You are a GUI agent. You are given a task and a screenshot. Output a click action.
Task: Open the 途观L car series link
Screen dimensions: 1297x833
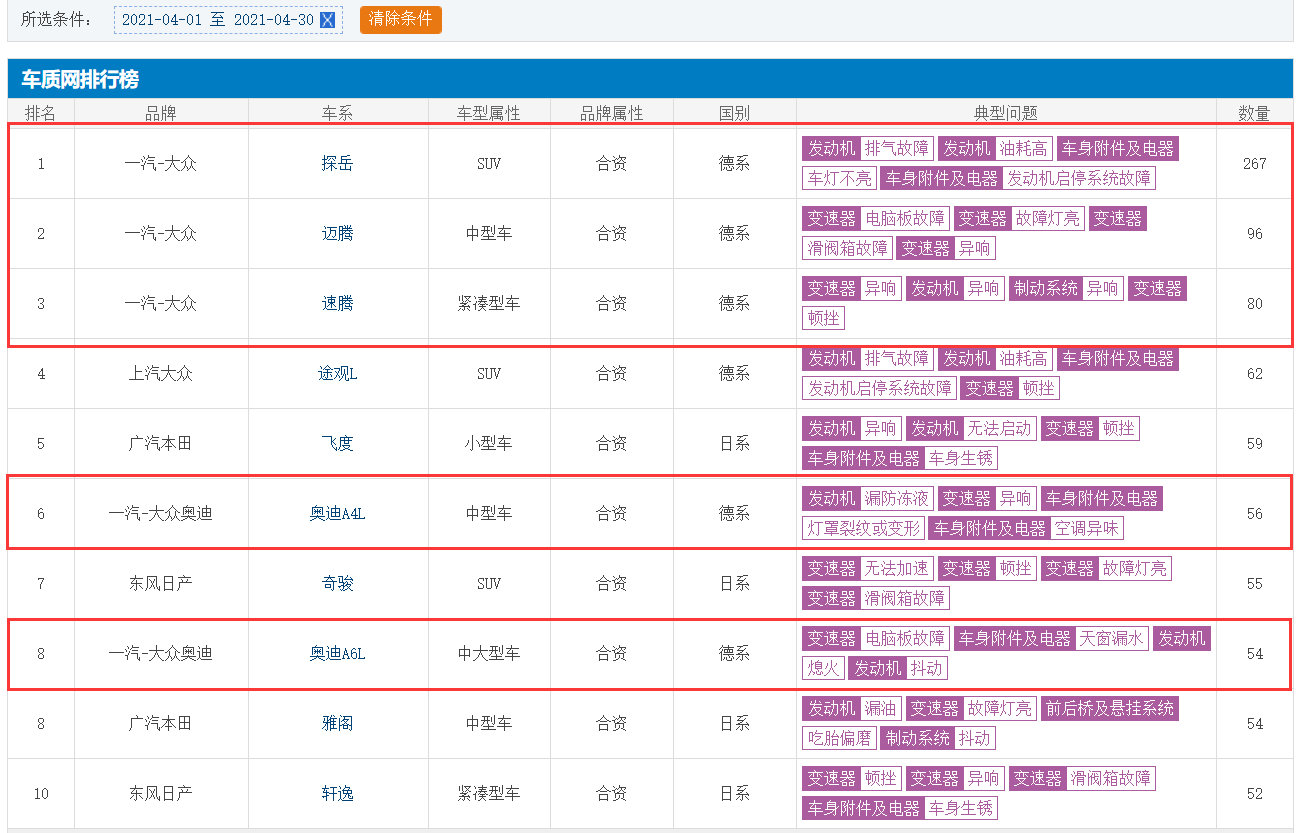coord(338,374)
